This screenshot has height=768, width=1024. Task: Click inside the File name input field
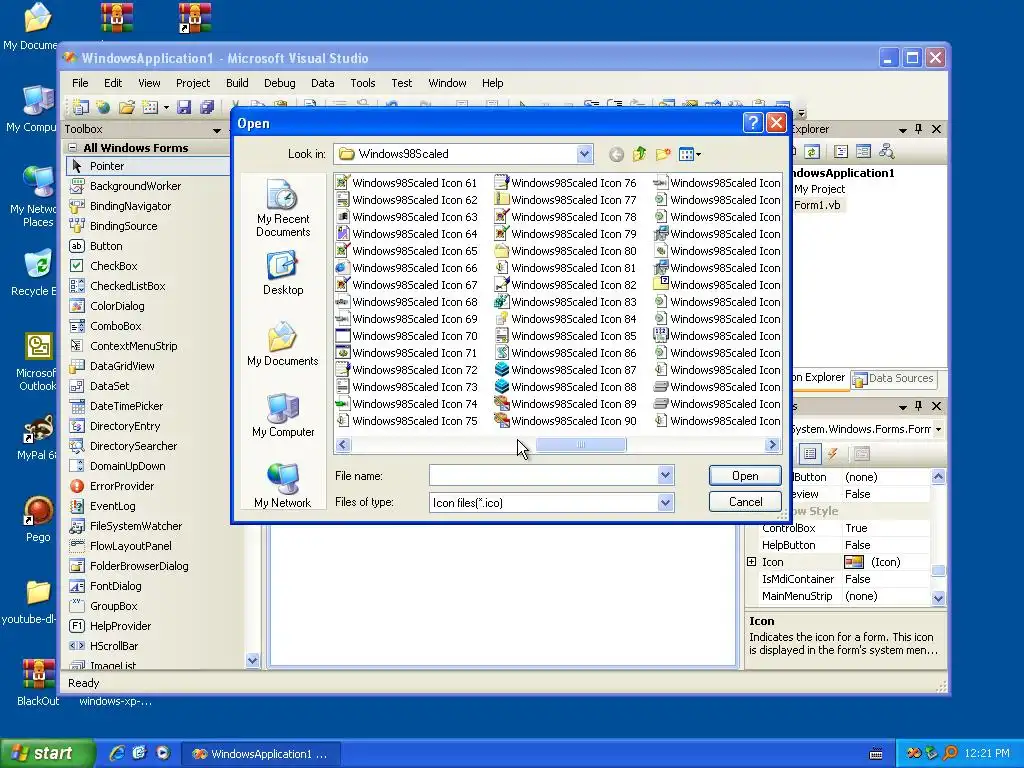click(543, 475)
